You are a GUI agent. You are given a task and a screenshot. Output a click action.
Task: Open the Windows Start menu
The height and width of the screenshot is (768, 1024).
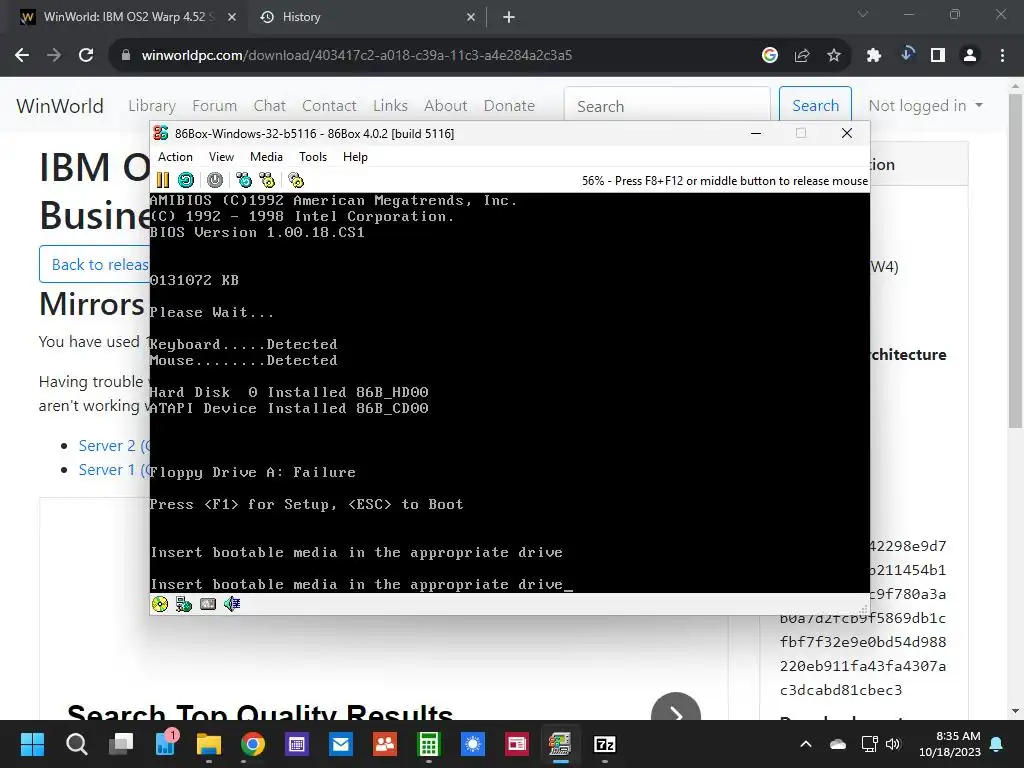pyautogui.click(x=32, y=744)
